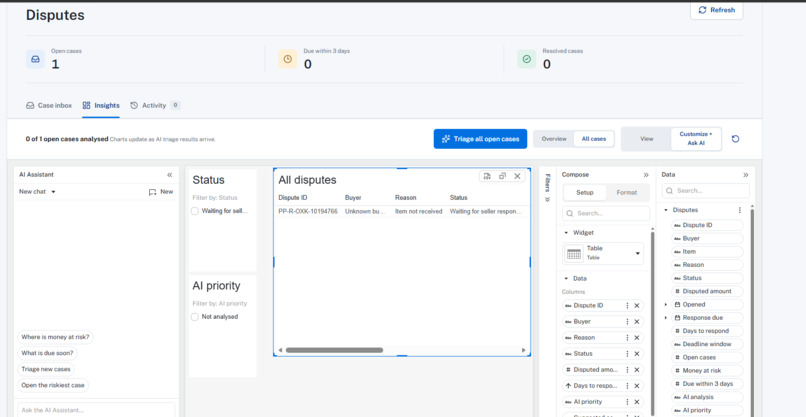The width and height of the screenshot is (806, 417).
Task: Click Triage all open cases button
Action: [480, 139]
